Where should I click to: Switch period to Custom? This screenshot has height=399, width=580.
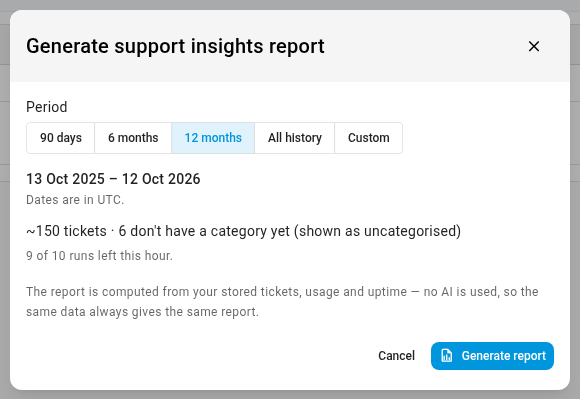[368, 138]
